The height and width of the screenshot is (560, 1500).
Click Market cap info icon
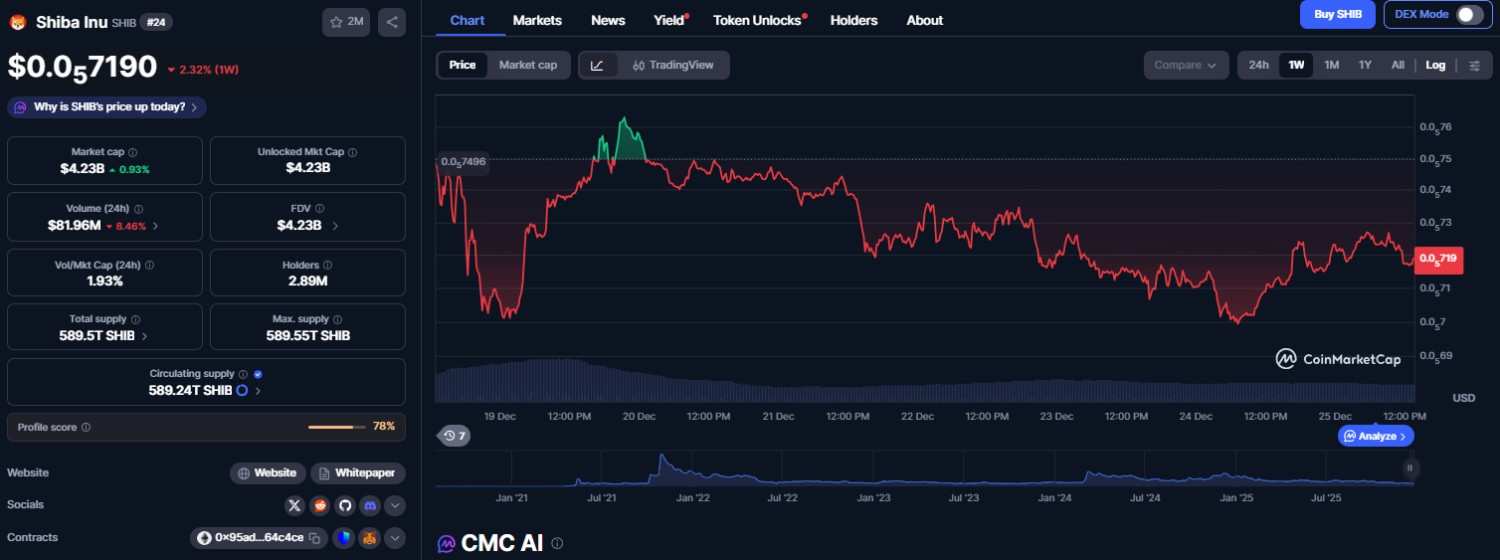[133, 152]
